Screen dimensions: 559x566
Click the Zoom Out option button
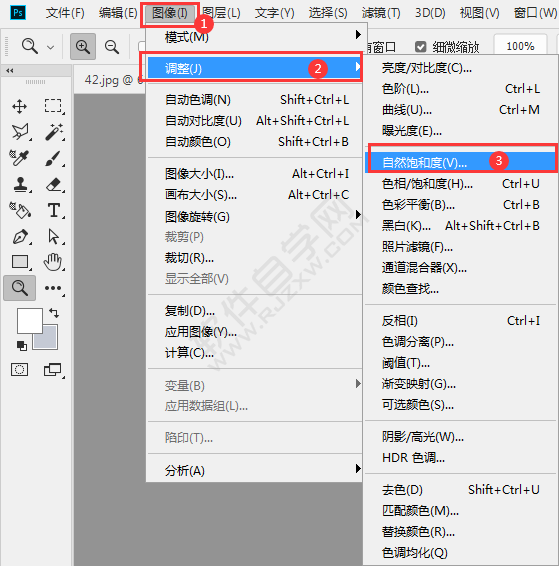[x=112, y=47]
